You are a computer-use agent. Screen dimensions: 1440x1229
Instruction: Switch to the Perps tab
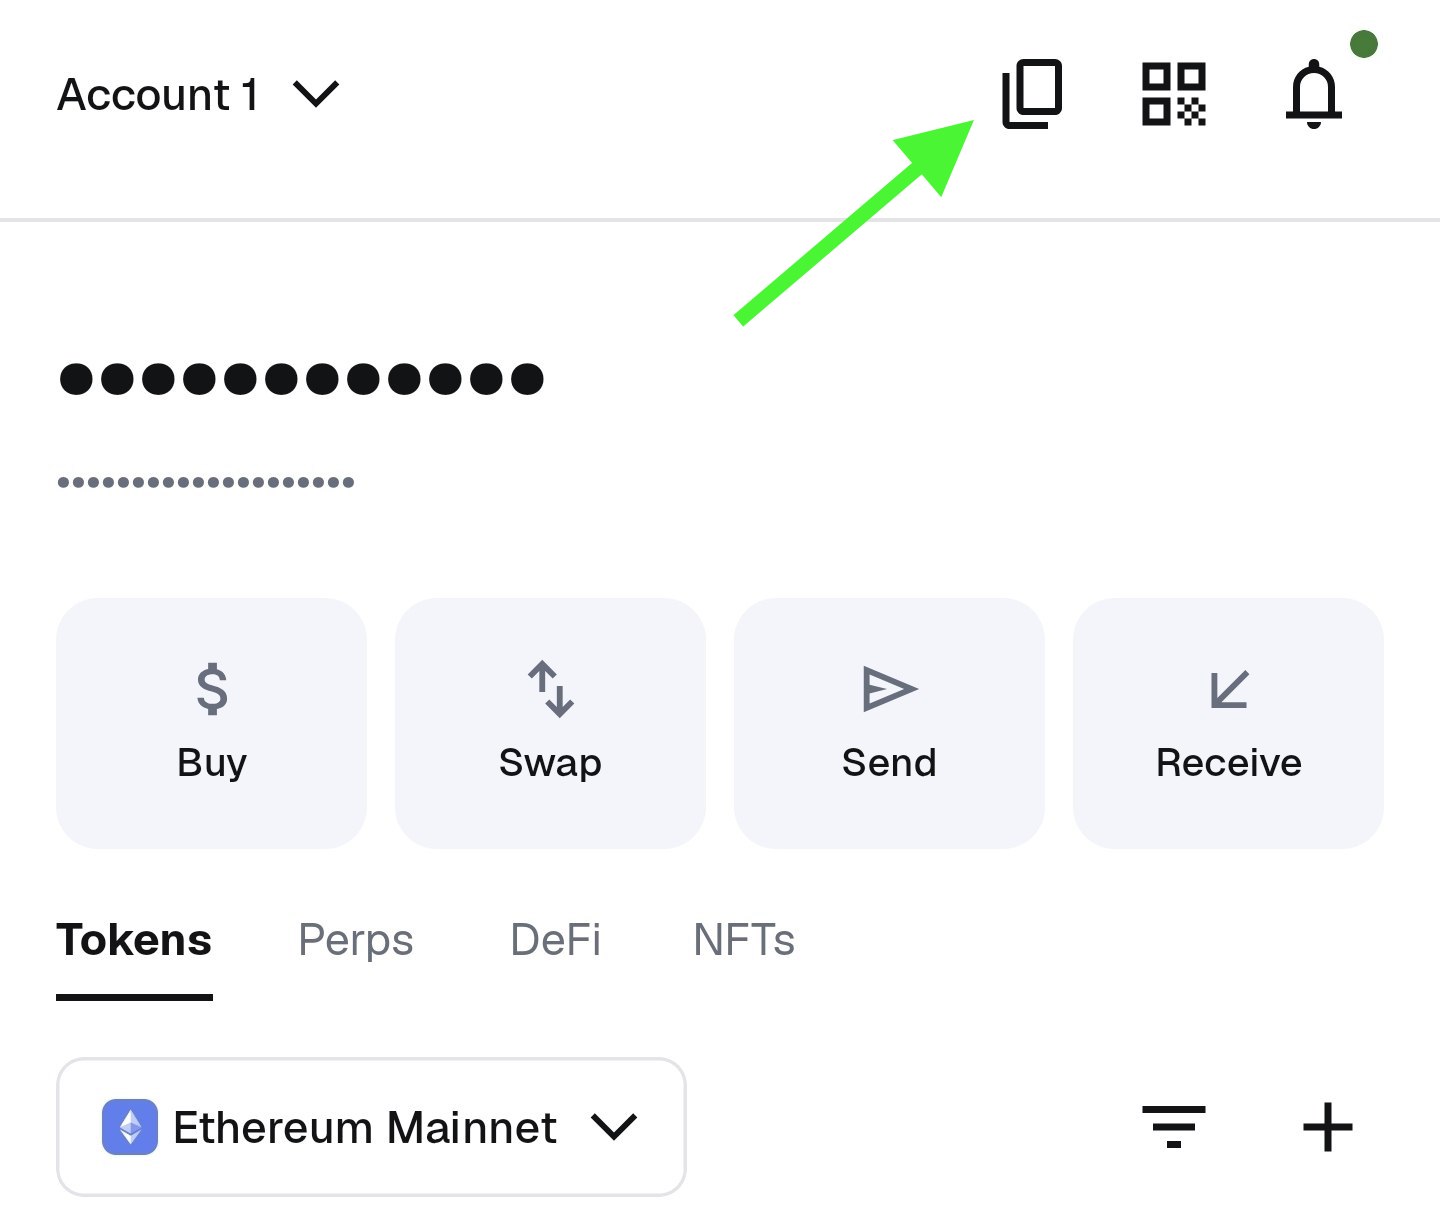355,940
